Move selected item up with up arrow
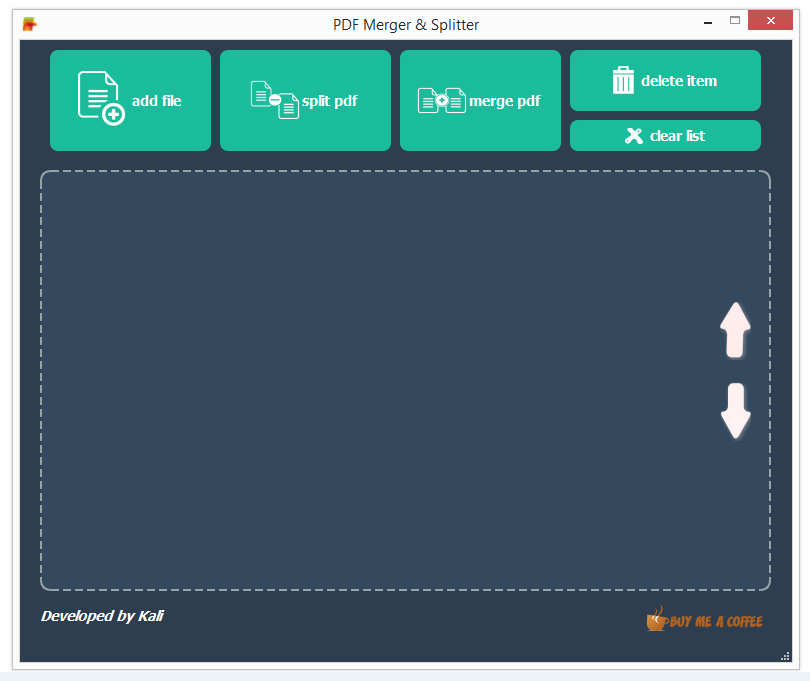 click(735, 330)
